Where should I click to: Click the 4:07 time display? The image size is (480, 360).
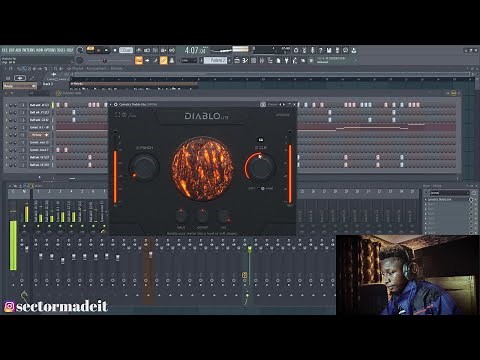click(x=195, y=50)
